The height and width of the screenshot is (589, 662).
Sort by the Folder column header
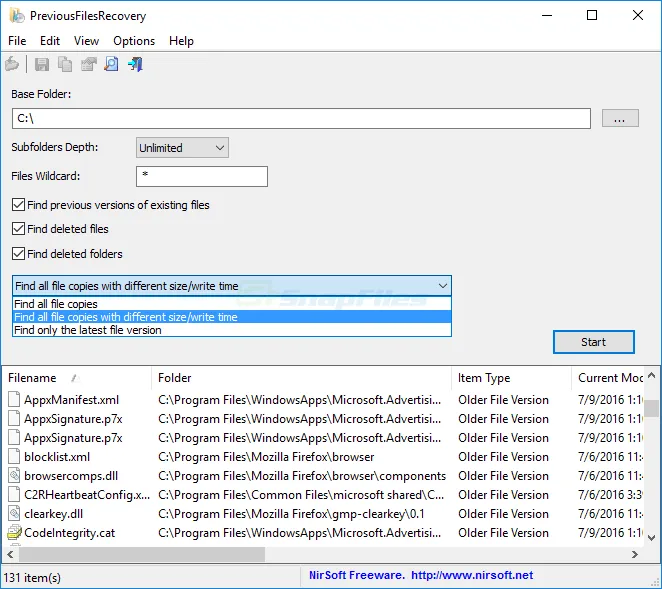pos(301,378)
